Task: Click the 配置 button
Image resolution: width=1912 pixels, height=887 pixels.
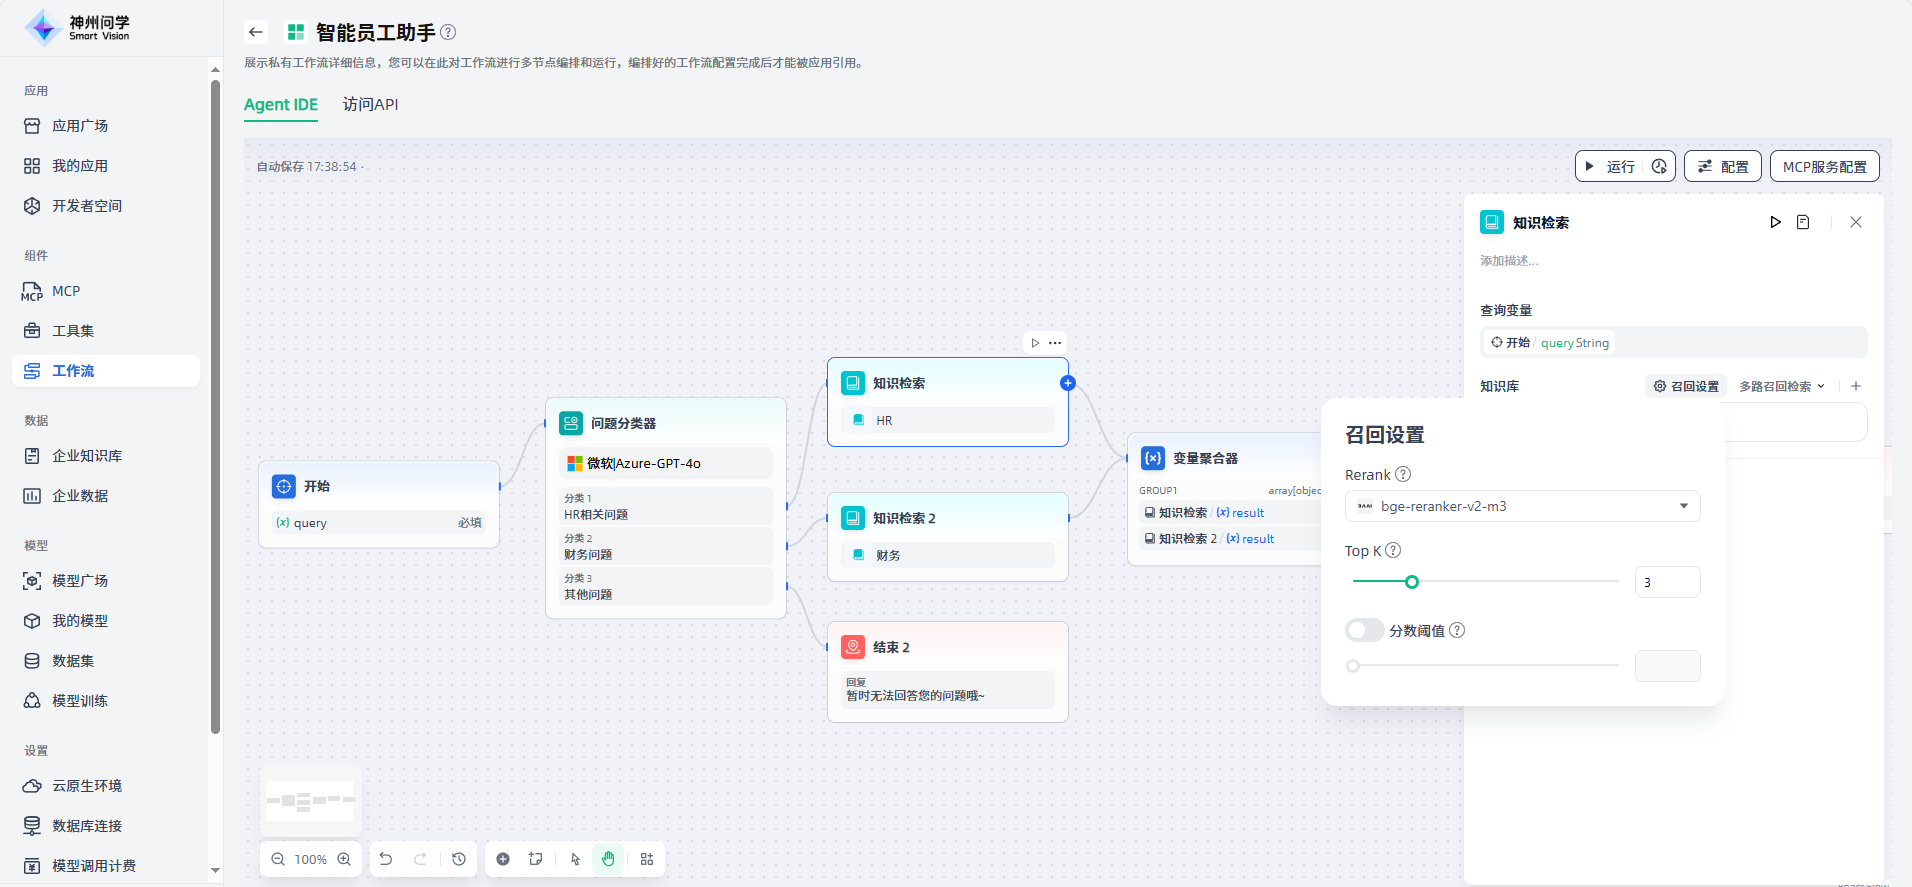Action: tap(1722, 166)
